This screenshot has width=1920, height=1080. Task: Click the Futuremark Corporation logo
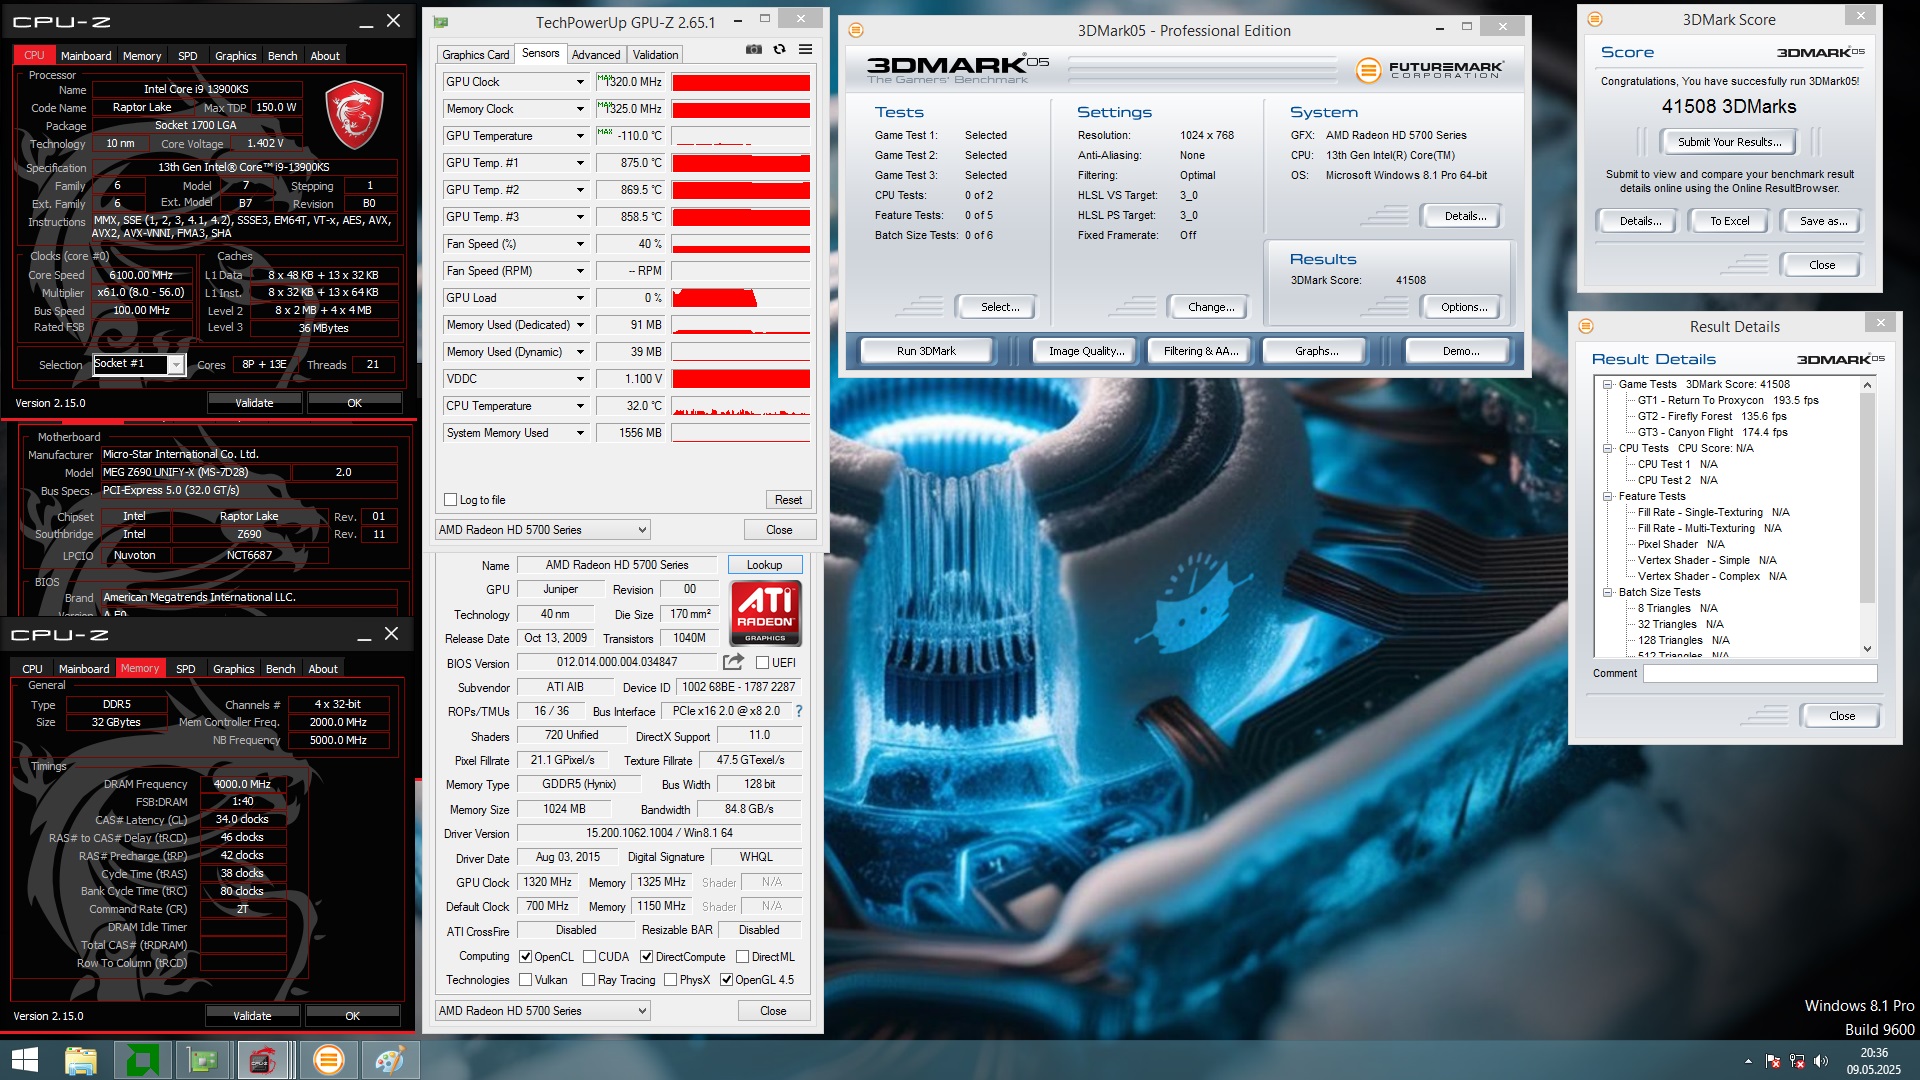[1430, 69]
